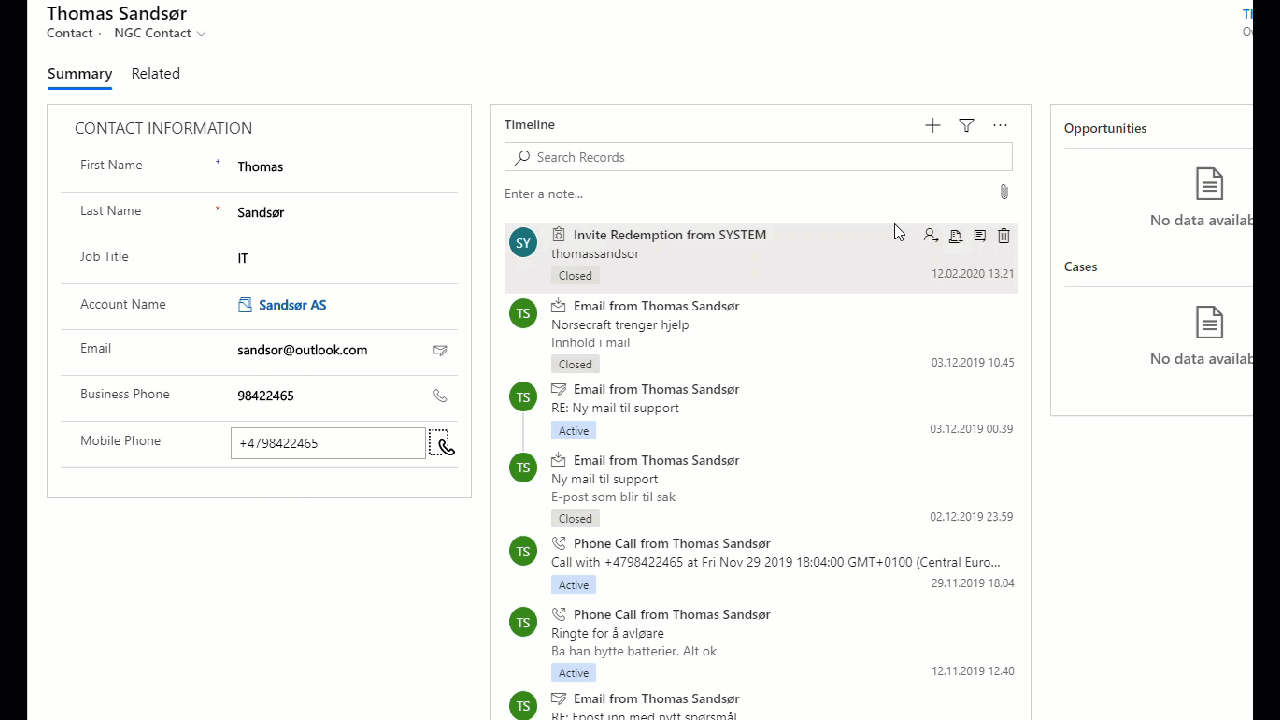Open timeline more options ellipsis
The image size is (1280, 720).
point(1000,125)
